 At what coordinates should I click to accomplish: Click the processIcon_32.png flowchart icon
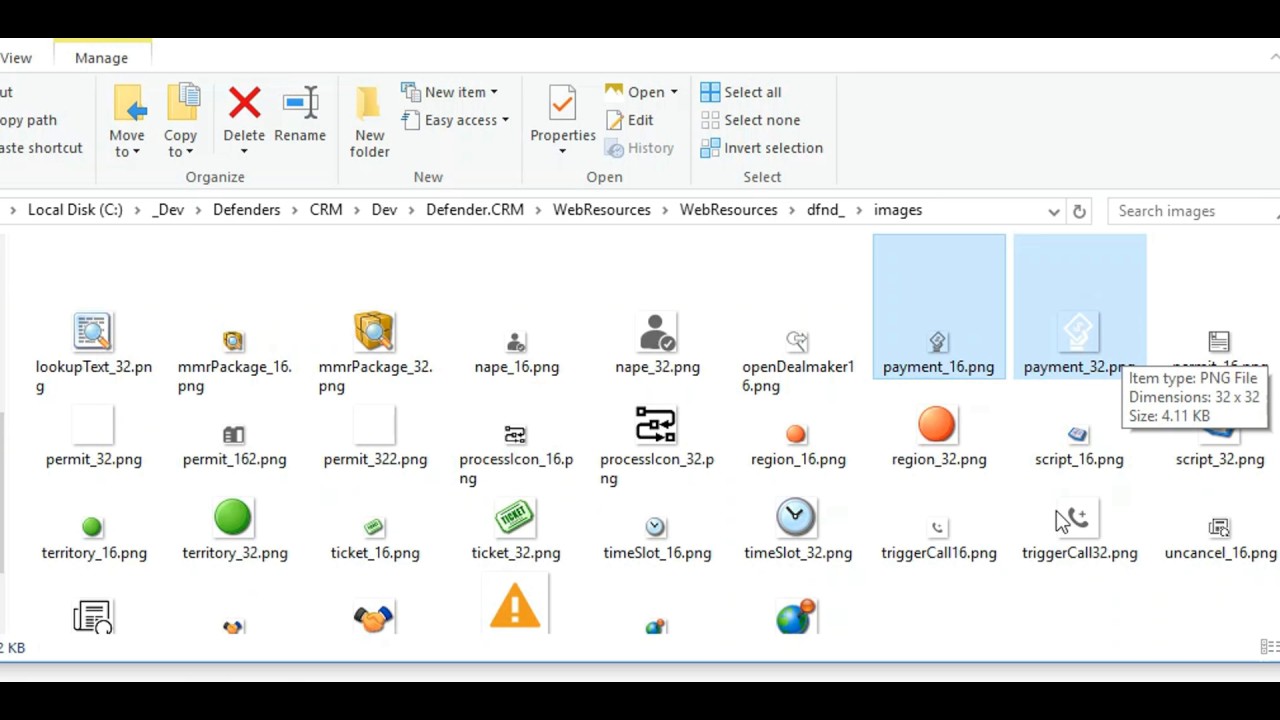point(656,424)
